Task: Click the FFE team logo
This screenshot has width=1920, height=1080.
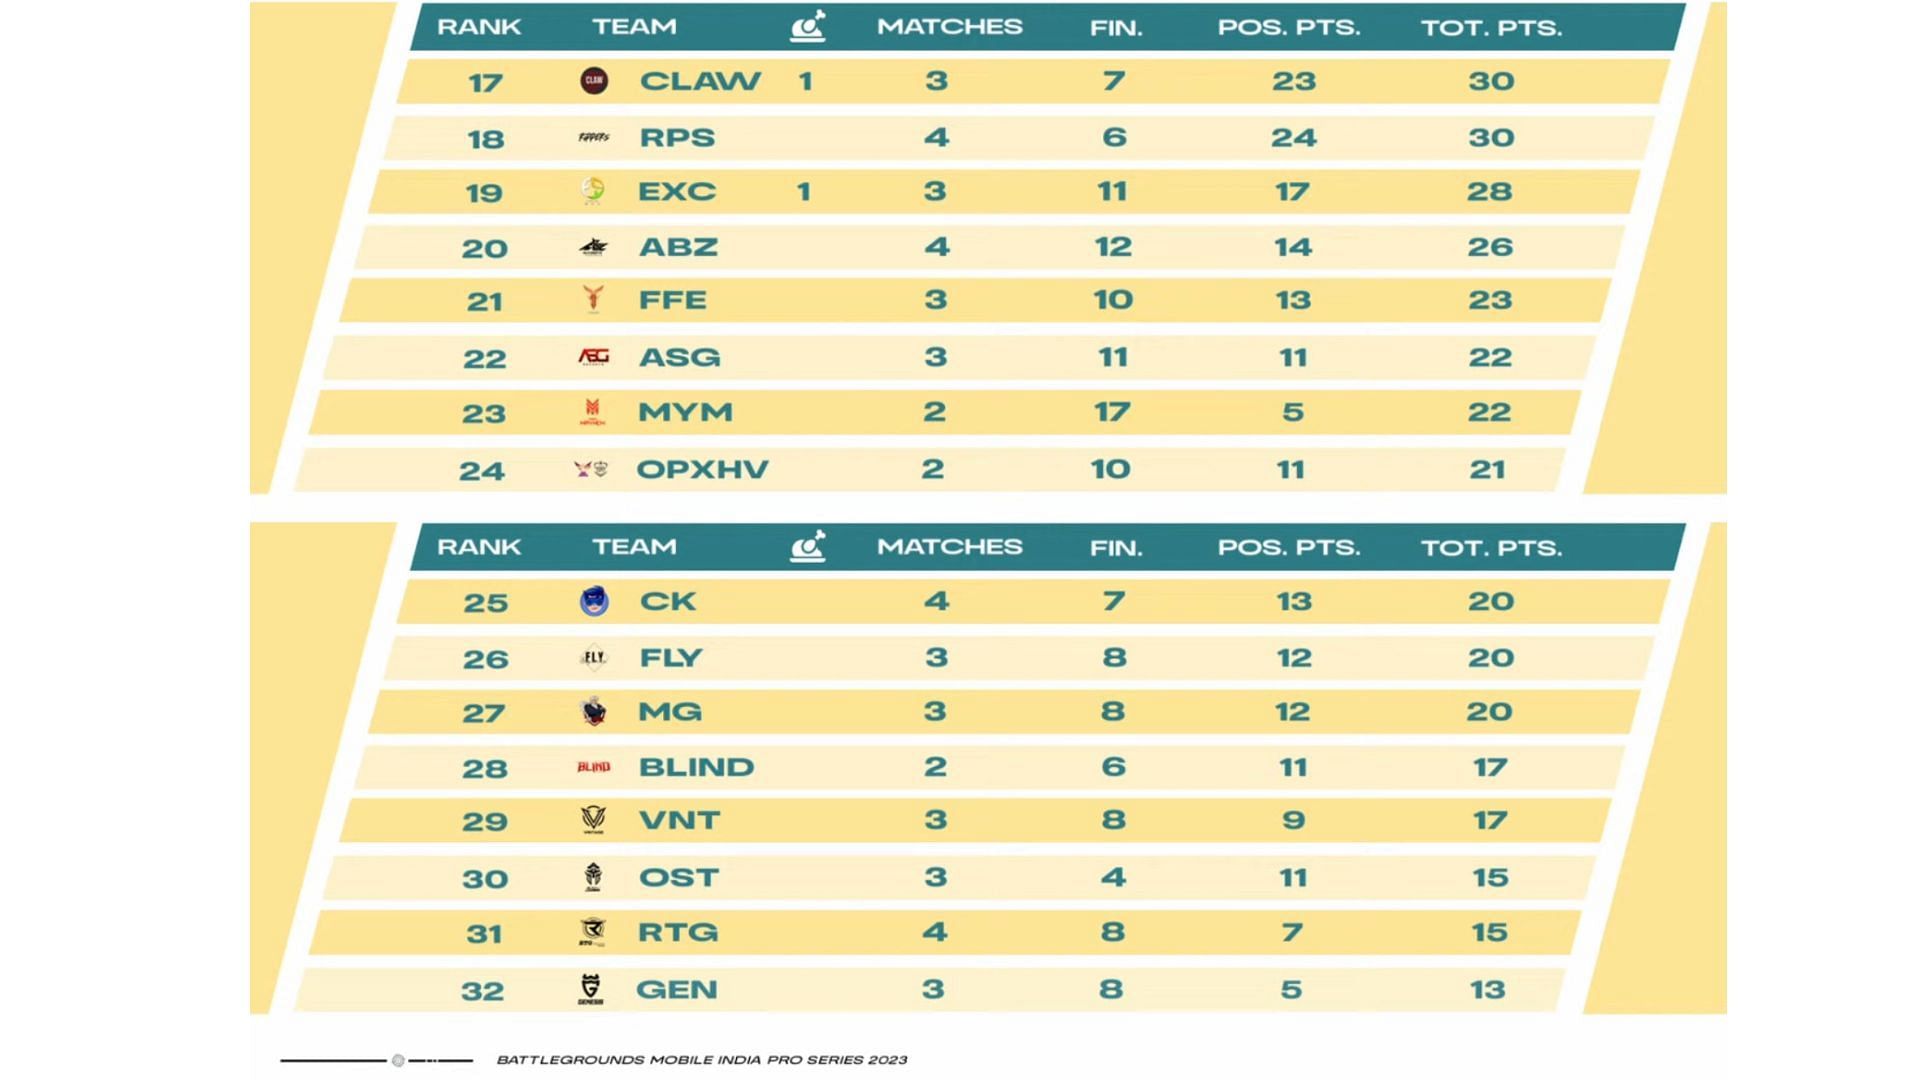Action: pos(594,298)
